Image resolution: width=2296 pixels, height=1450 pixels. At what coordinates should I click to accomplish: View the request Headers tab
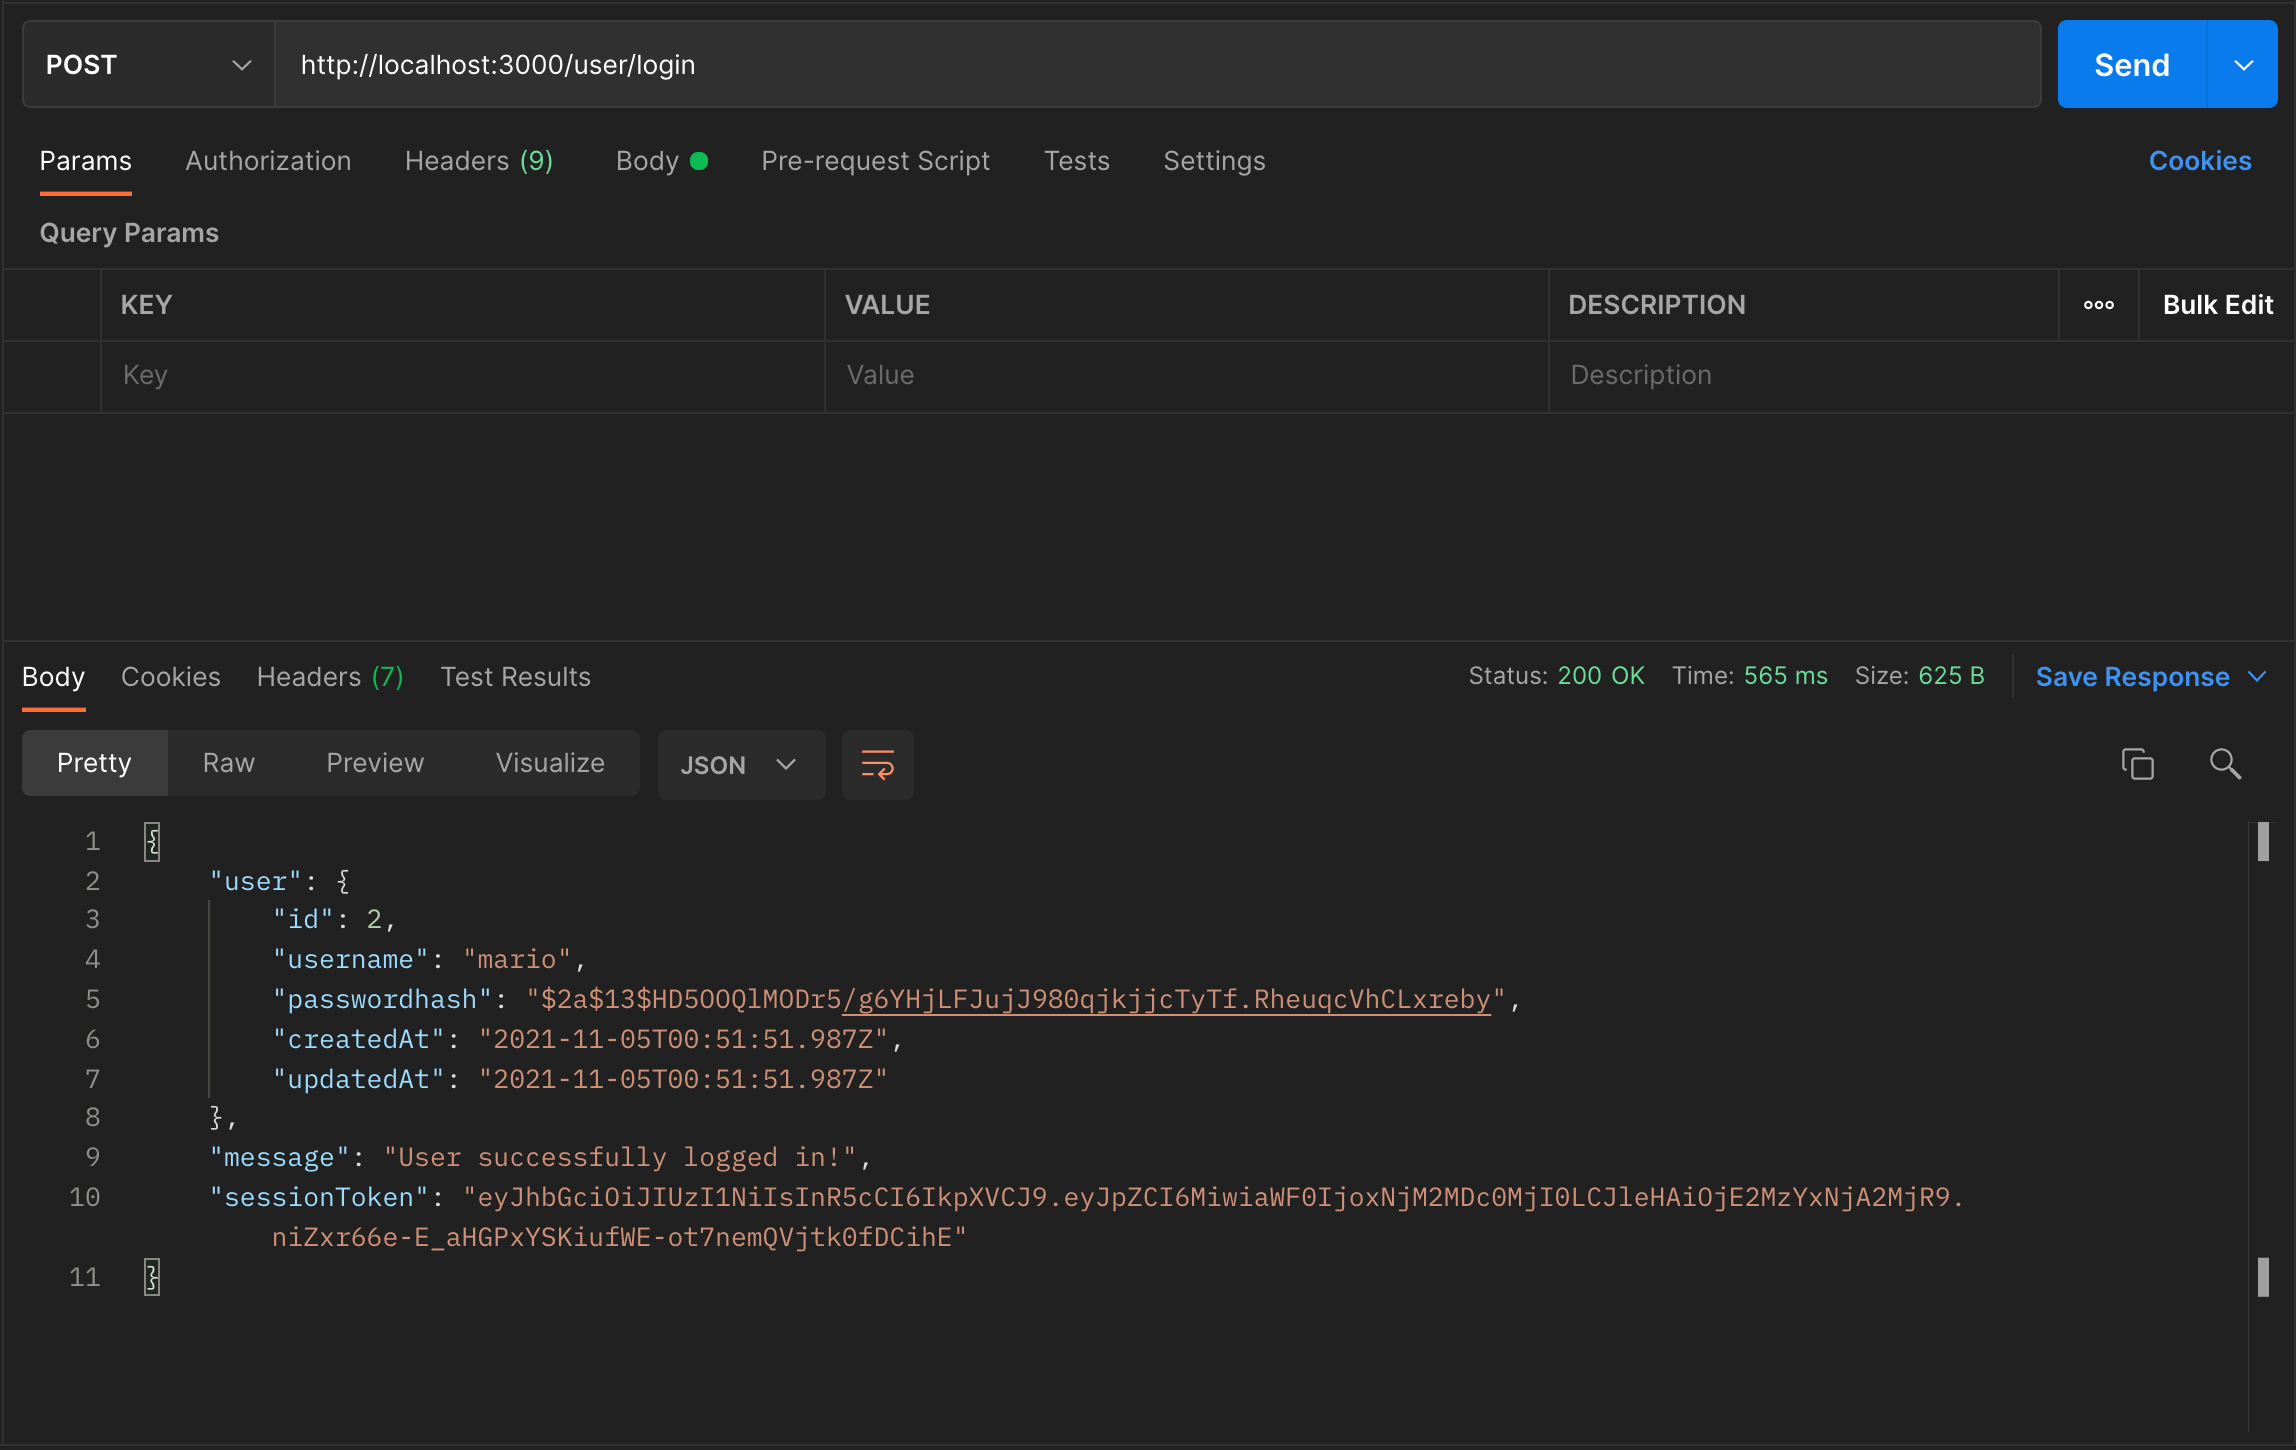click(479, 161)
